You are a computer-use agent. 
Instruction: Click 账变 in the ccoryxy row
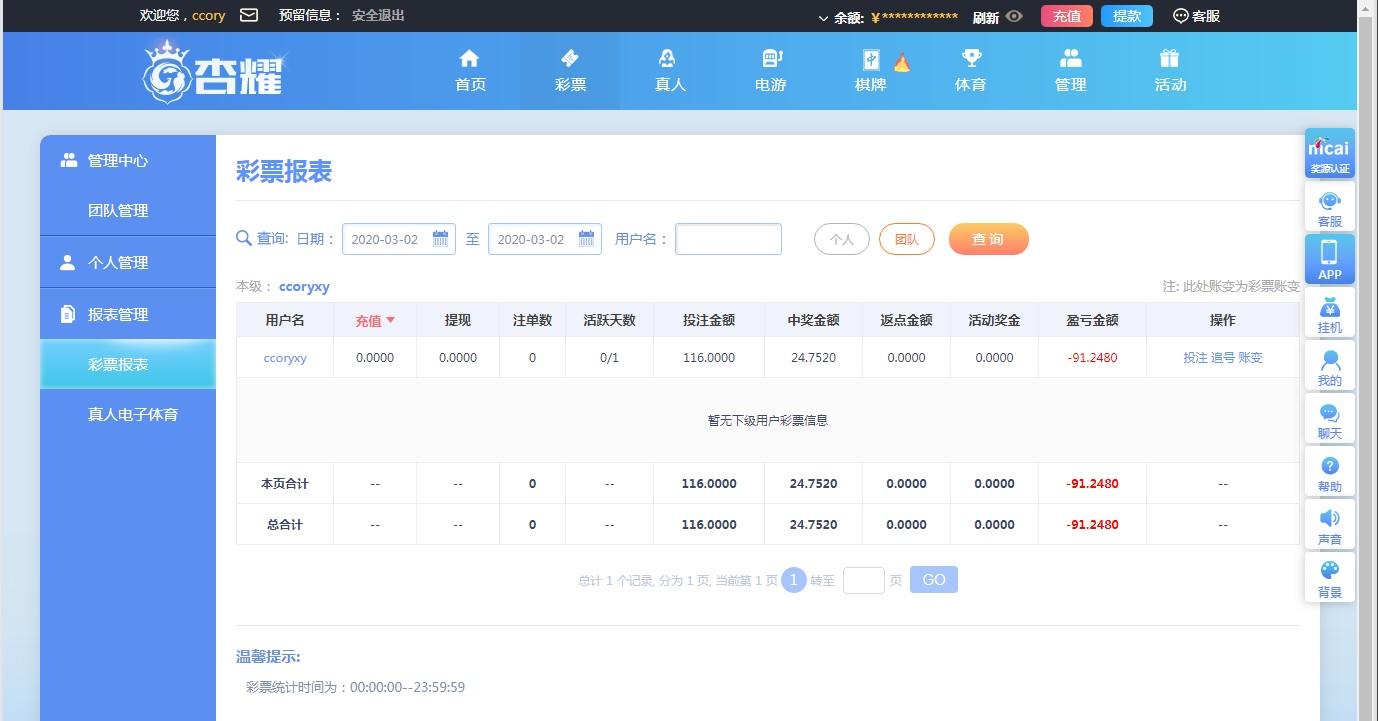pyautogui.click(x=1251, y=358)
